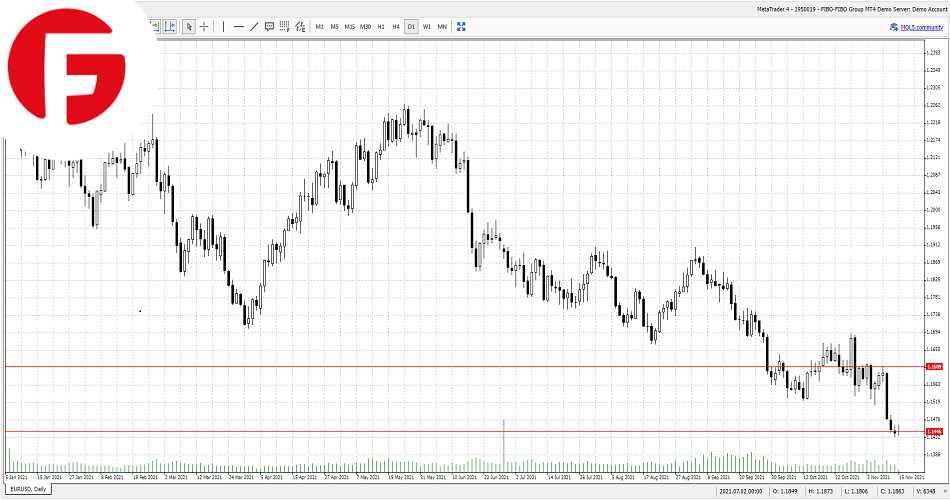Screen dimensions: 950x500
Task: Choose the horizontal line drawing tool
Action: point(239,27)
